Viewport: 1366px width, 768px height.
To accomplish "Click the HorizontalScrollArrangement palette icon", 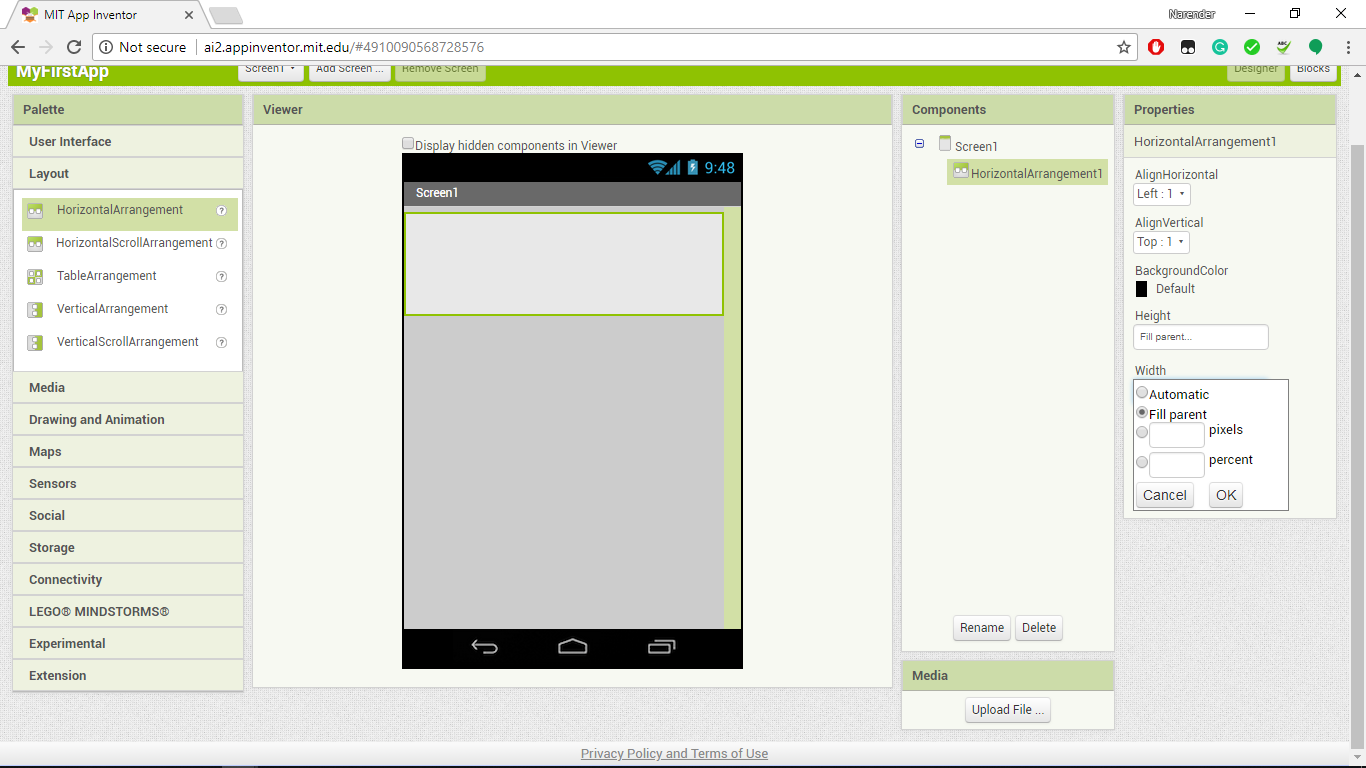I will point(35,244).
